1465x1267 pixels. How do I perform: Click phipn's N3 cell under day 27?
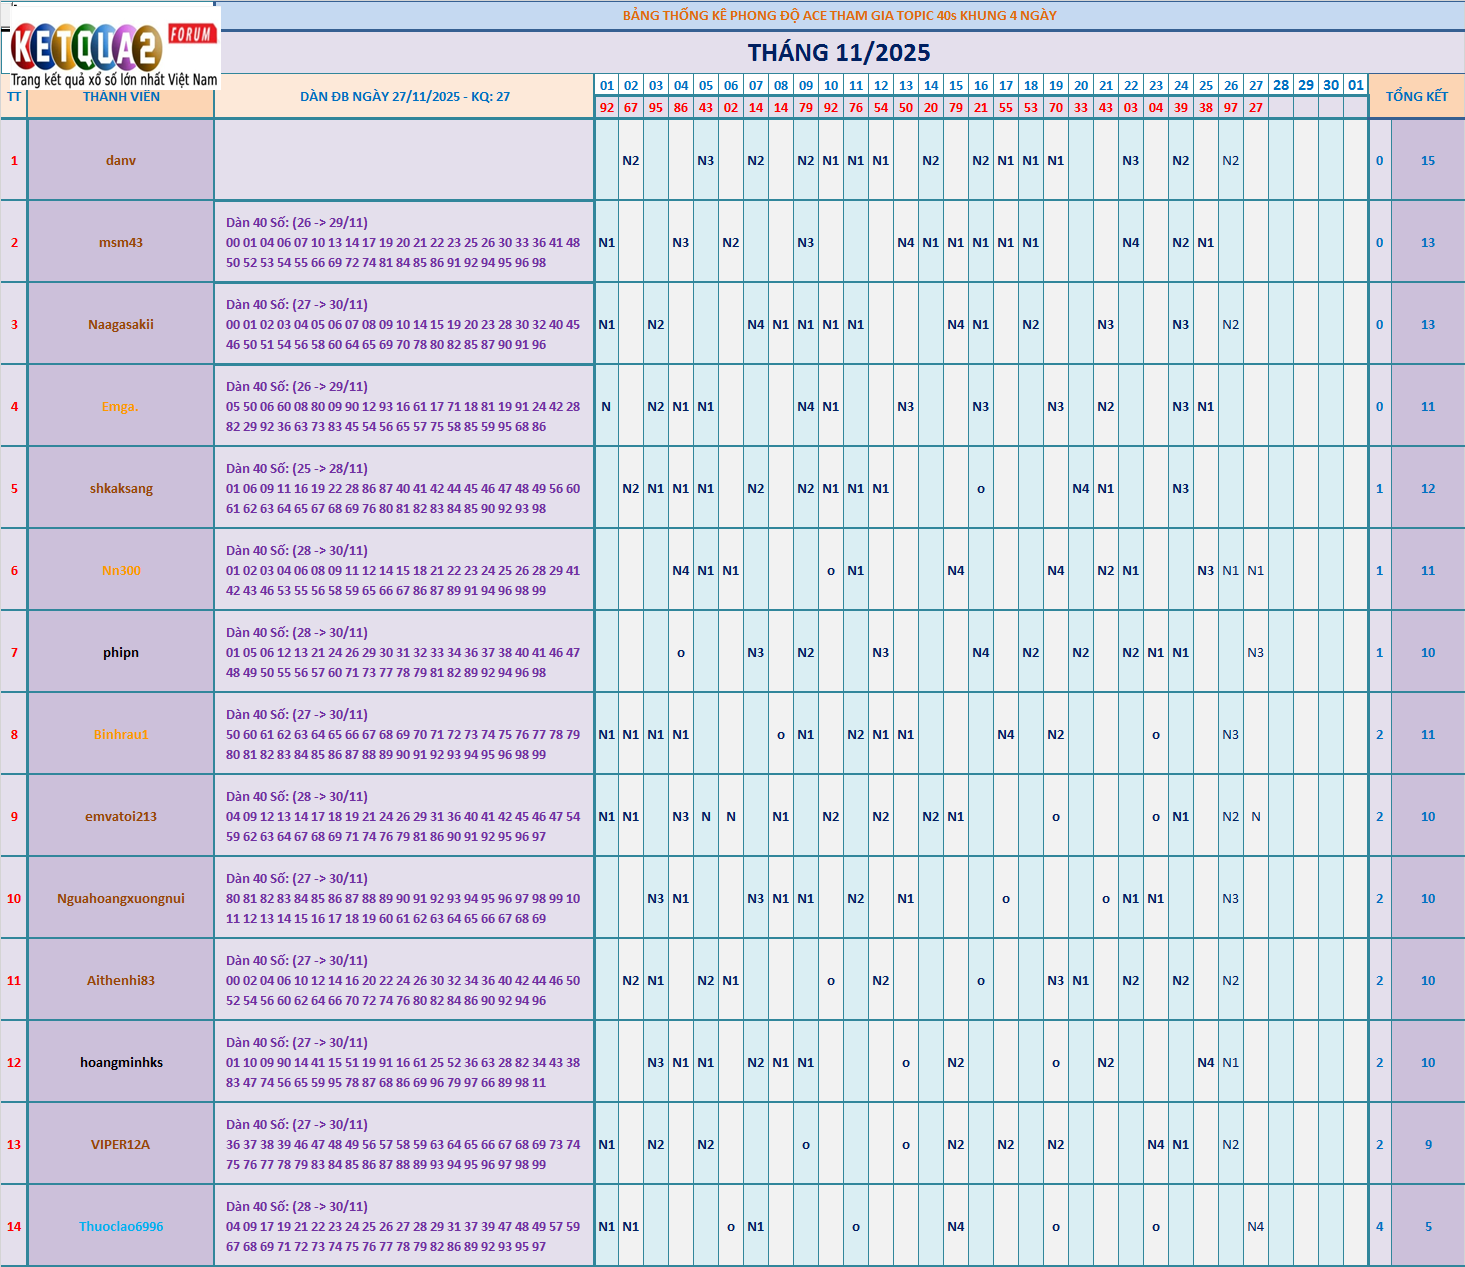click(1256, 652)
